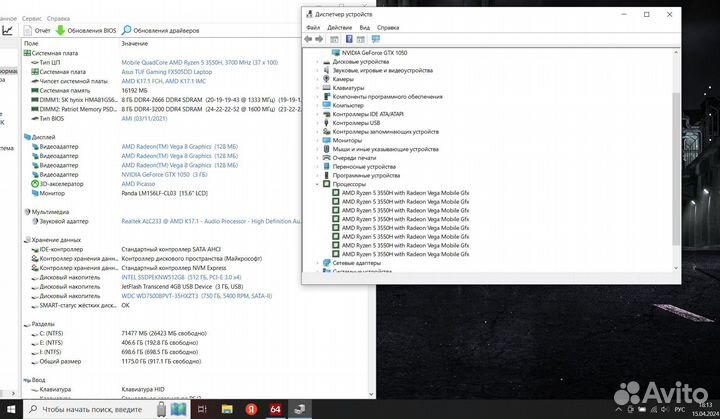720x419 pixels.
Task: Open the blue question mark help icon
Action: 349,39
